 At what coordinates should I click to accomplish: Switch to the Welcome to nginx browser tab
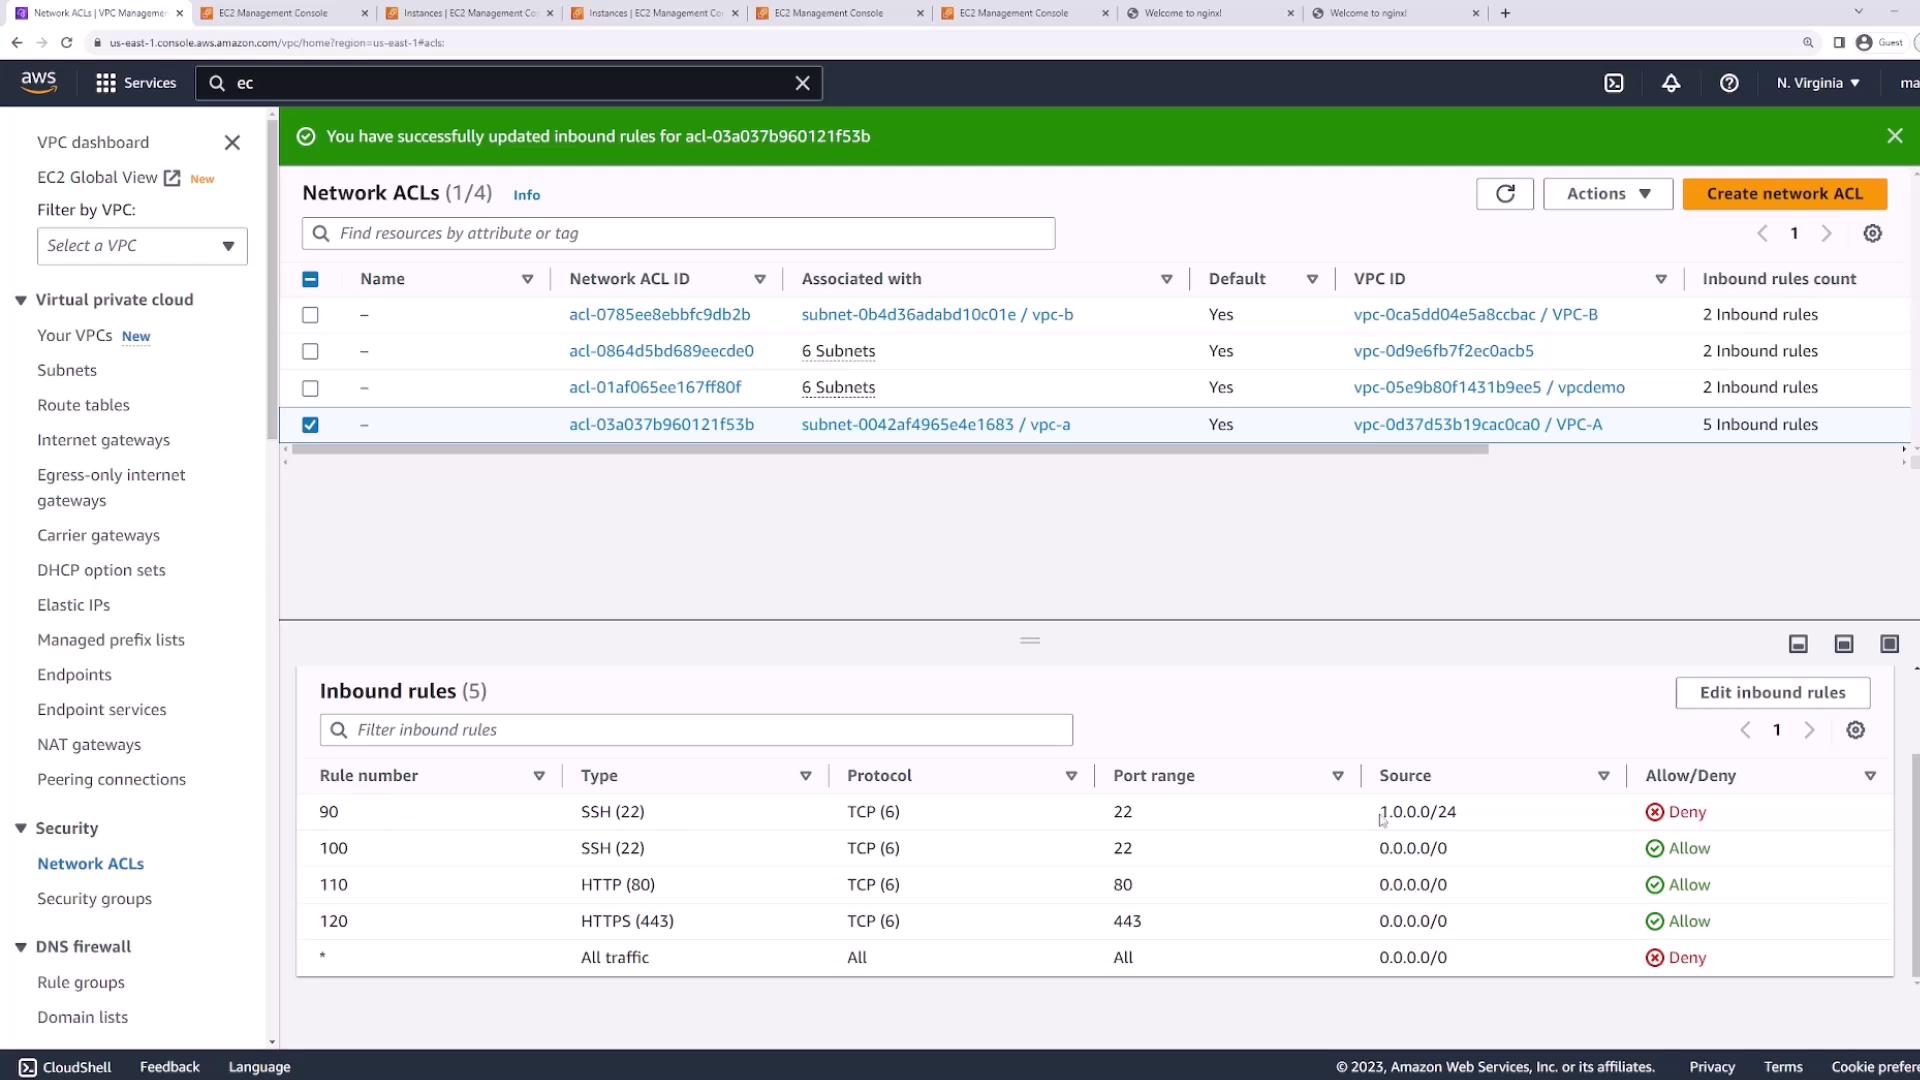[1183, 13]
